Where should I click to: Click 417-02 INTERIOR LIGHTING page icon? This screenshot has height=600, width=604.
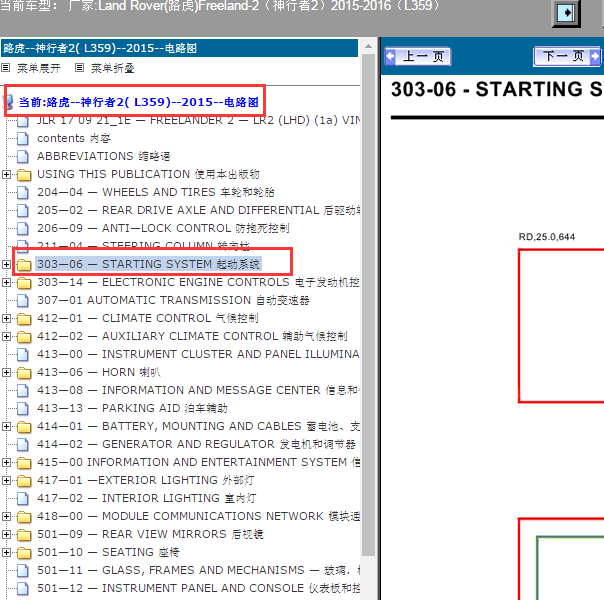pos(23,498)
